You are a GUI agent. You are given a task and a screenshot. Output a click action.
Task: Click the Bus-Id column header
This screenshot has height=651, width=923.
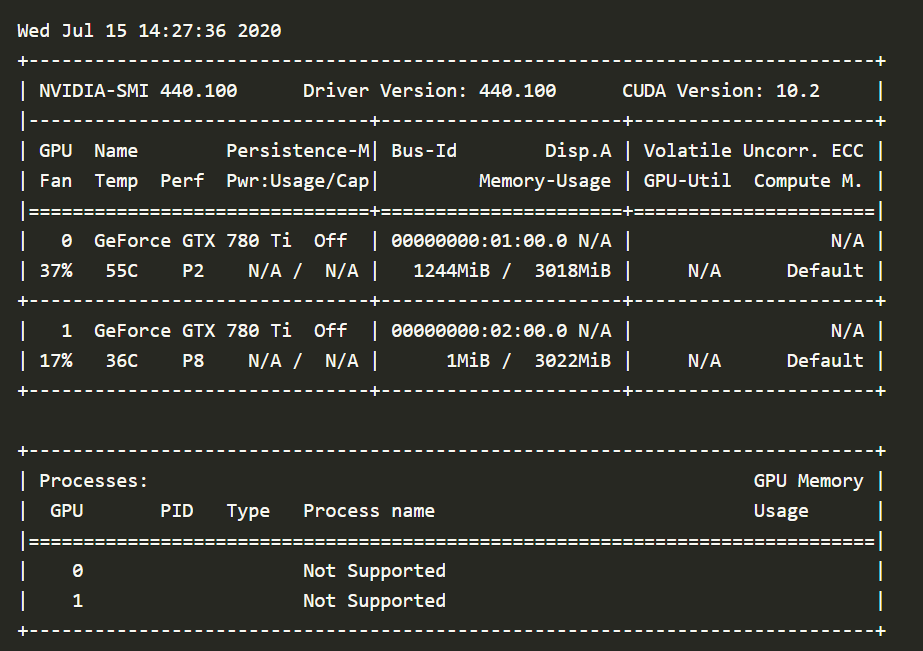[x=424, y=151]
